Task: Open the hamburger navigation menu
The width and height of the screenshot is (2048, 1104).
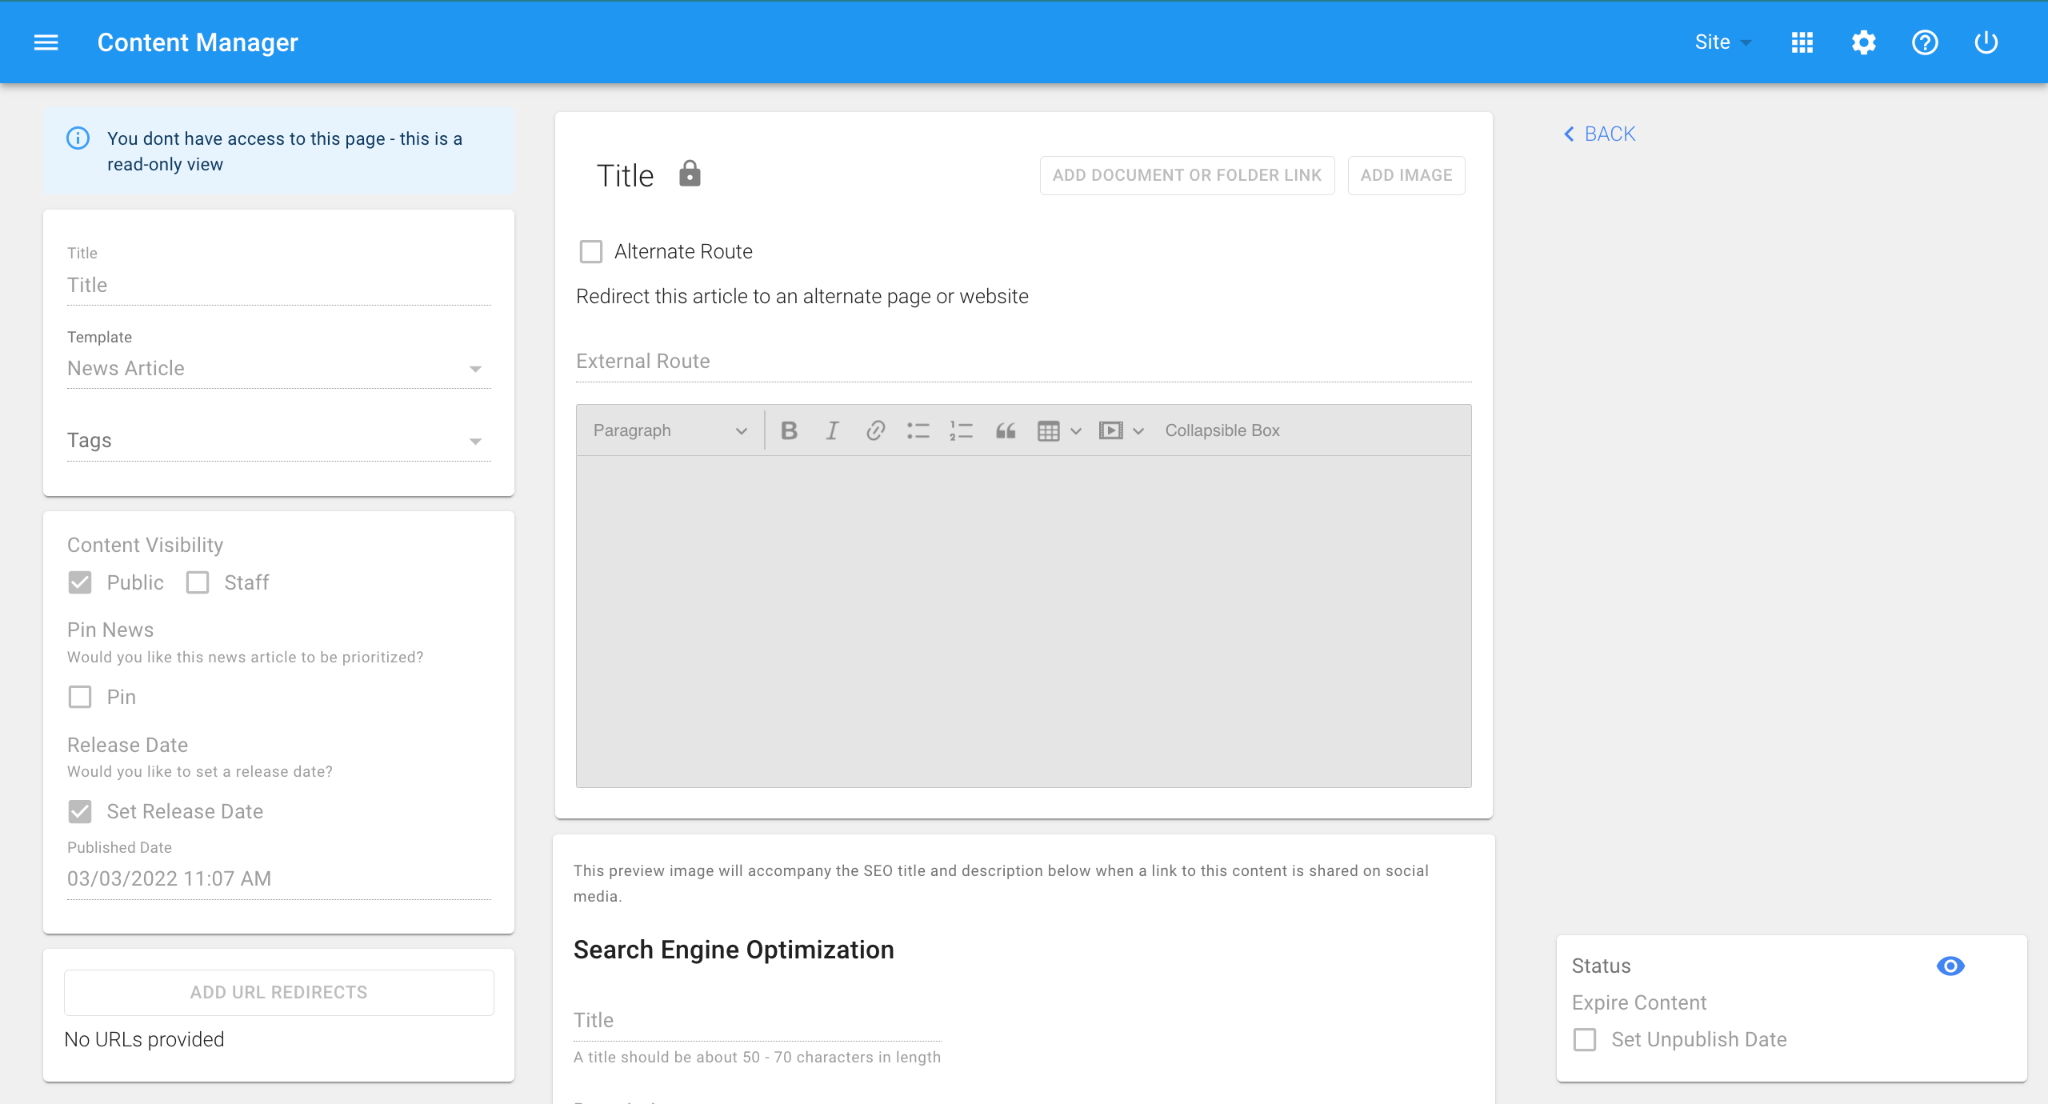Action: click(x=46, y=42)
